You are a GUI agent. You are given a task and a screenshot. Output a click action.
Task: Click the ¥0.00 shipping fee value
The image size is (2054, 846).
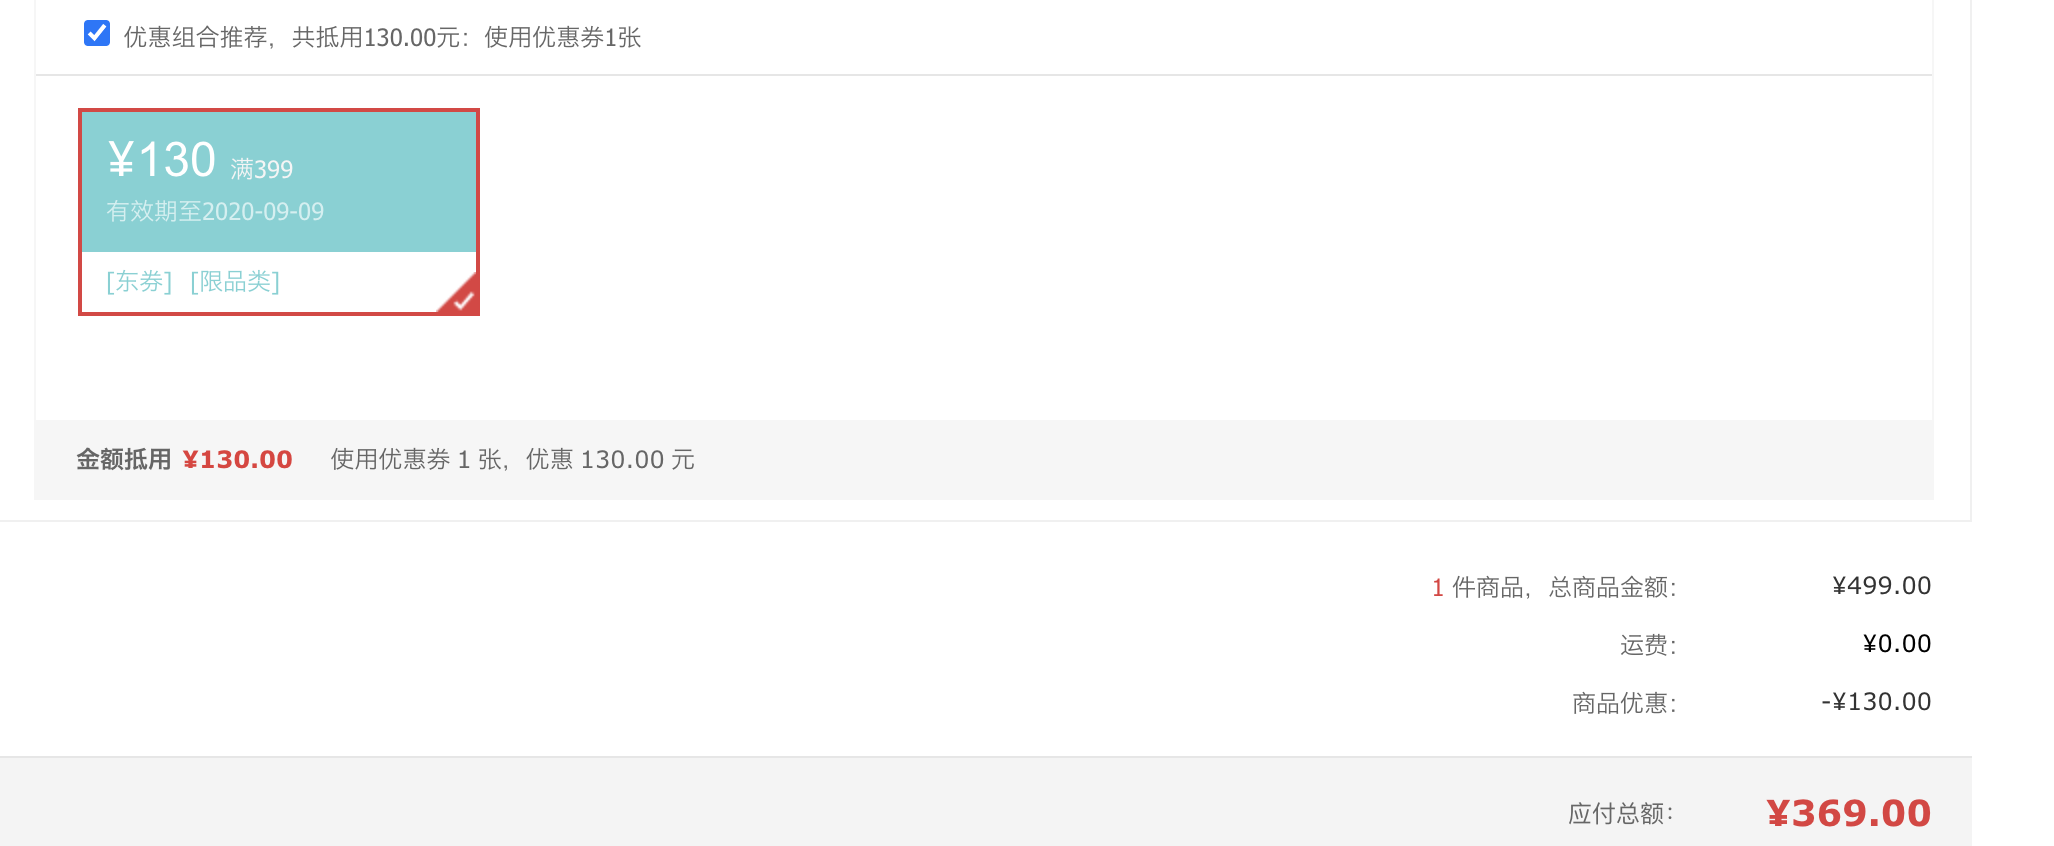(1897, 644)
